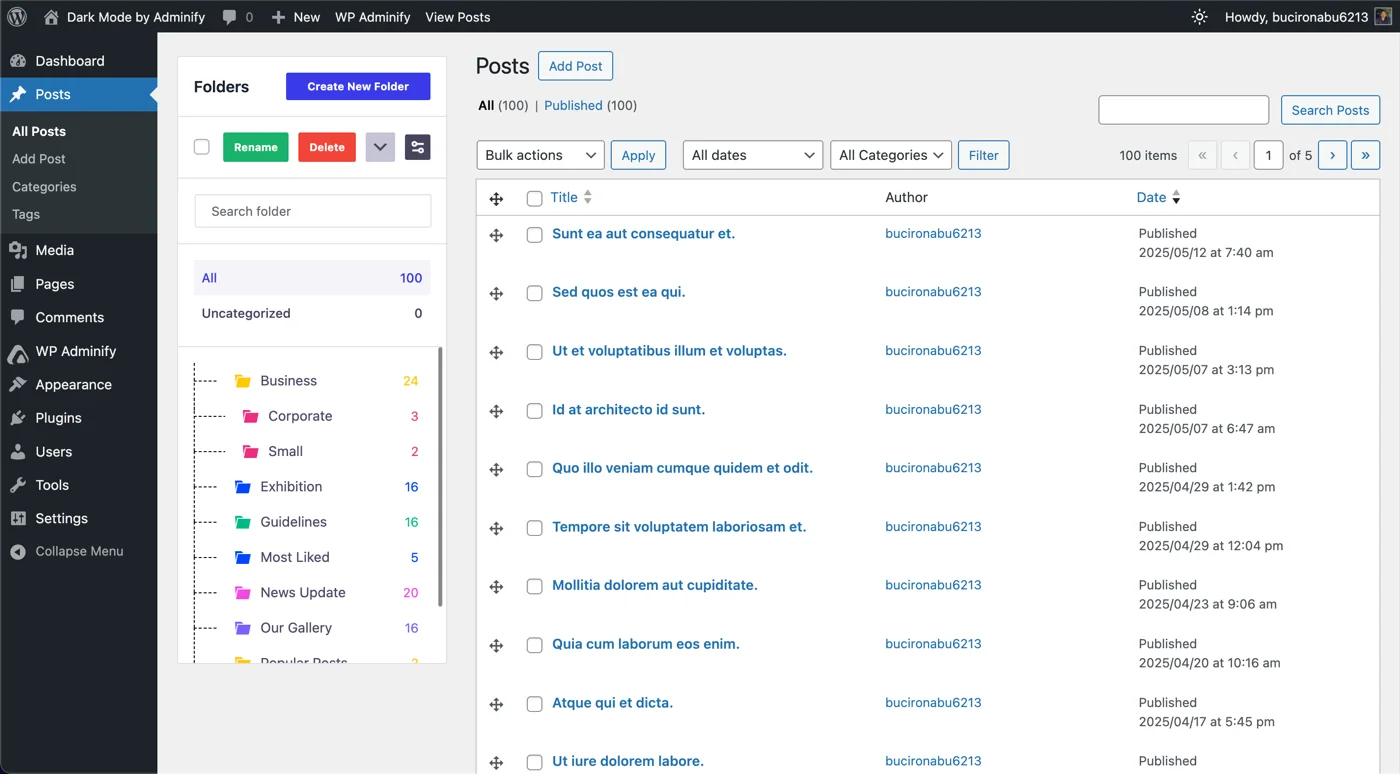1400x774 pixels.
Task: Select the checkbox in the Folders panel
Action: point(201,146)
